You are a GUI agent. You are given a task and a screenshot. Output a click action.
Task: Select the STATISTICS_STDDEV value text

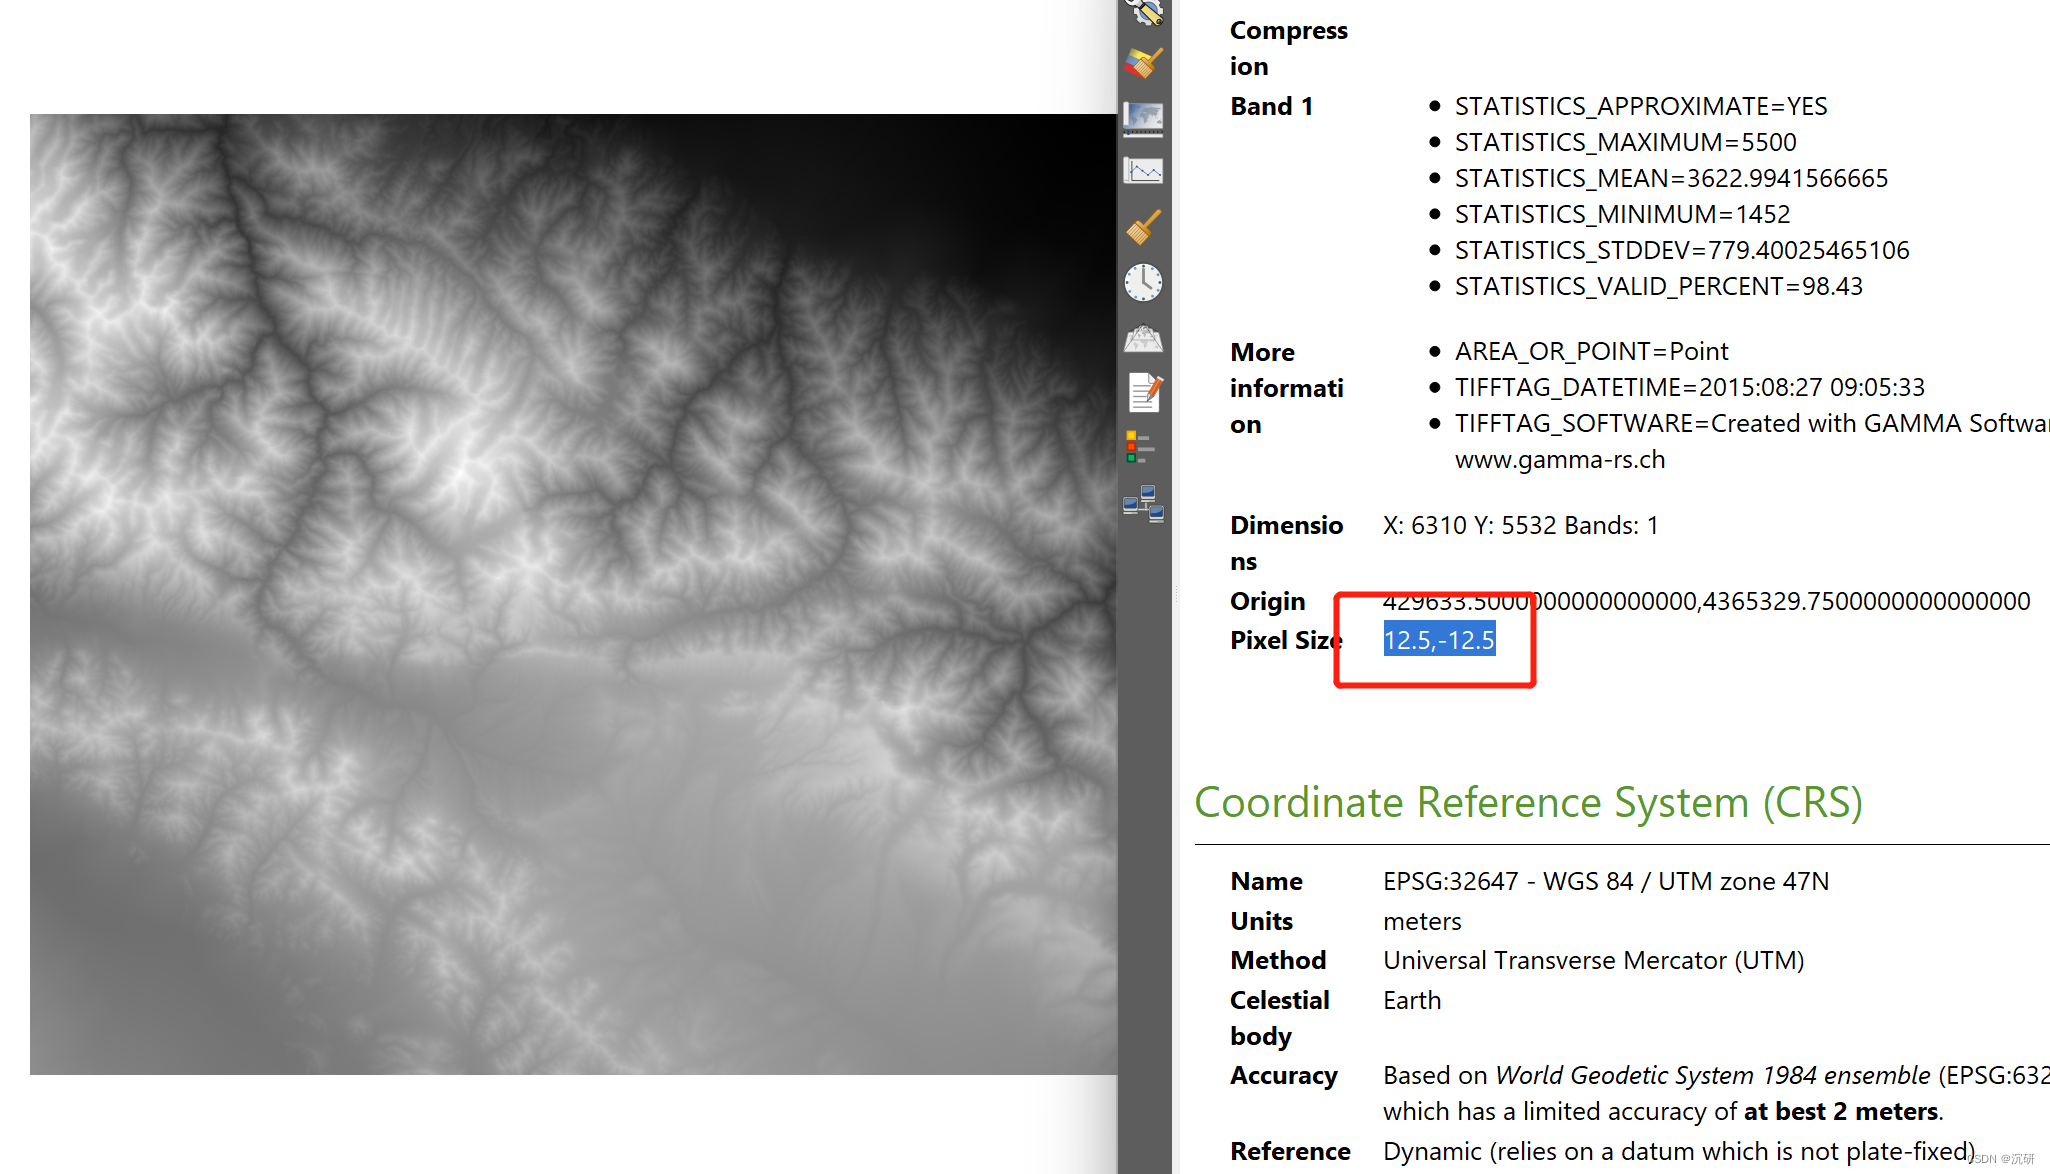[x=1681, y=249]
